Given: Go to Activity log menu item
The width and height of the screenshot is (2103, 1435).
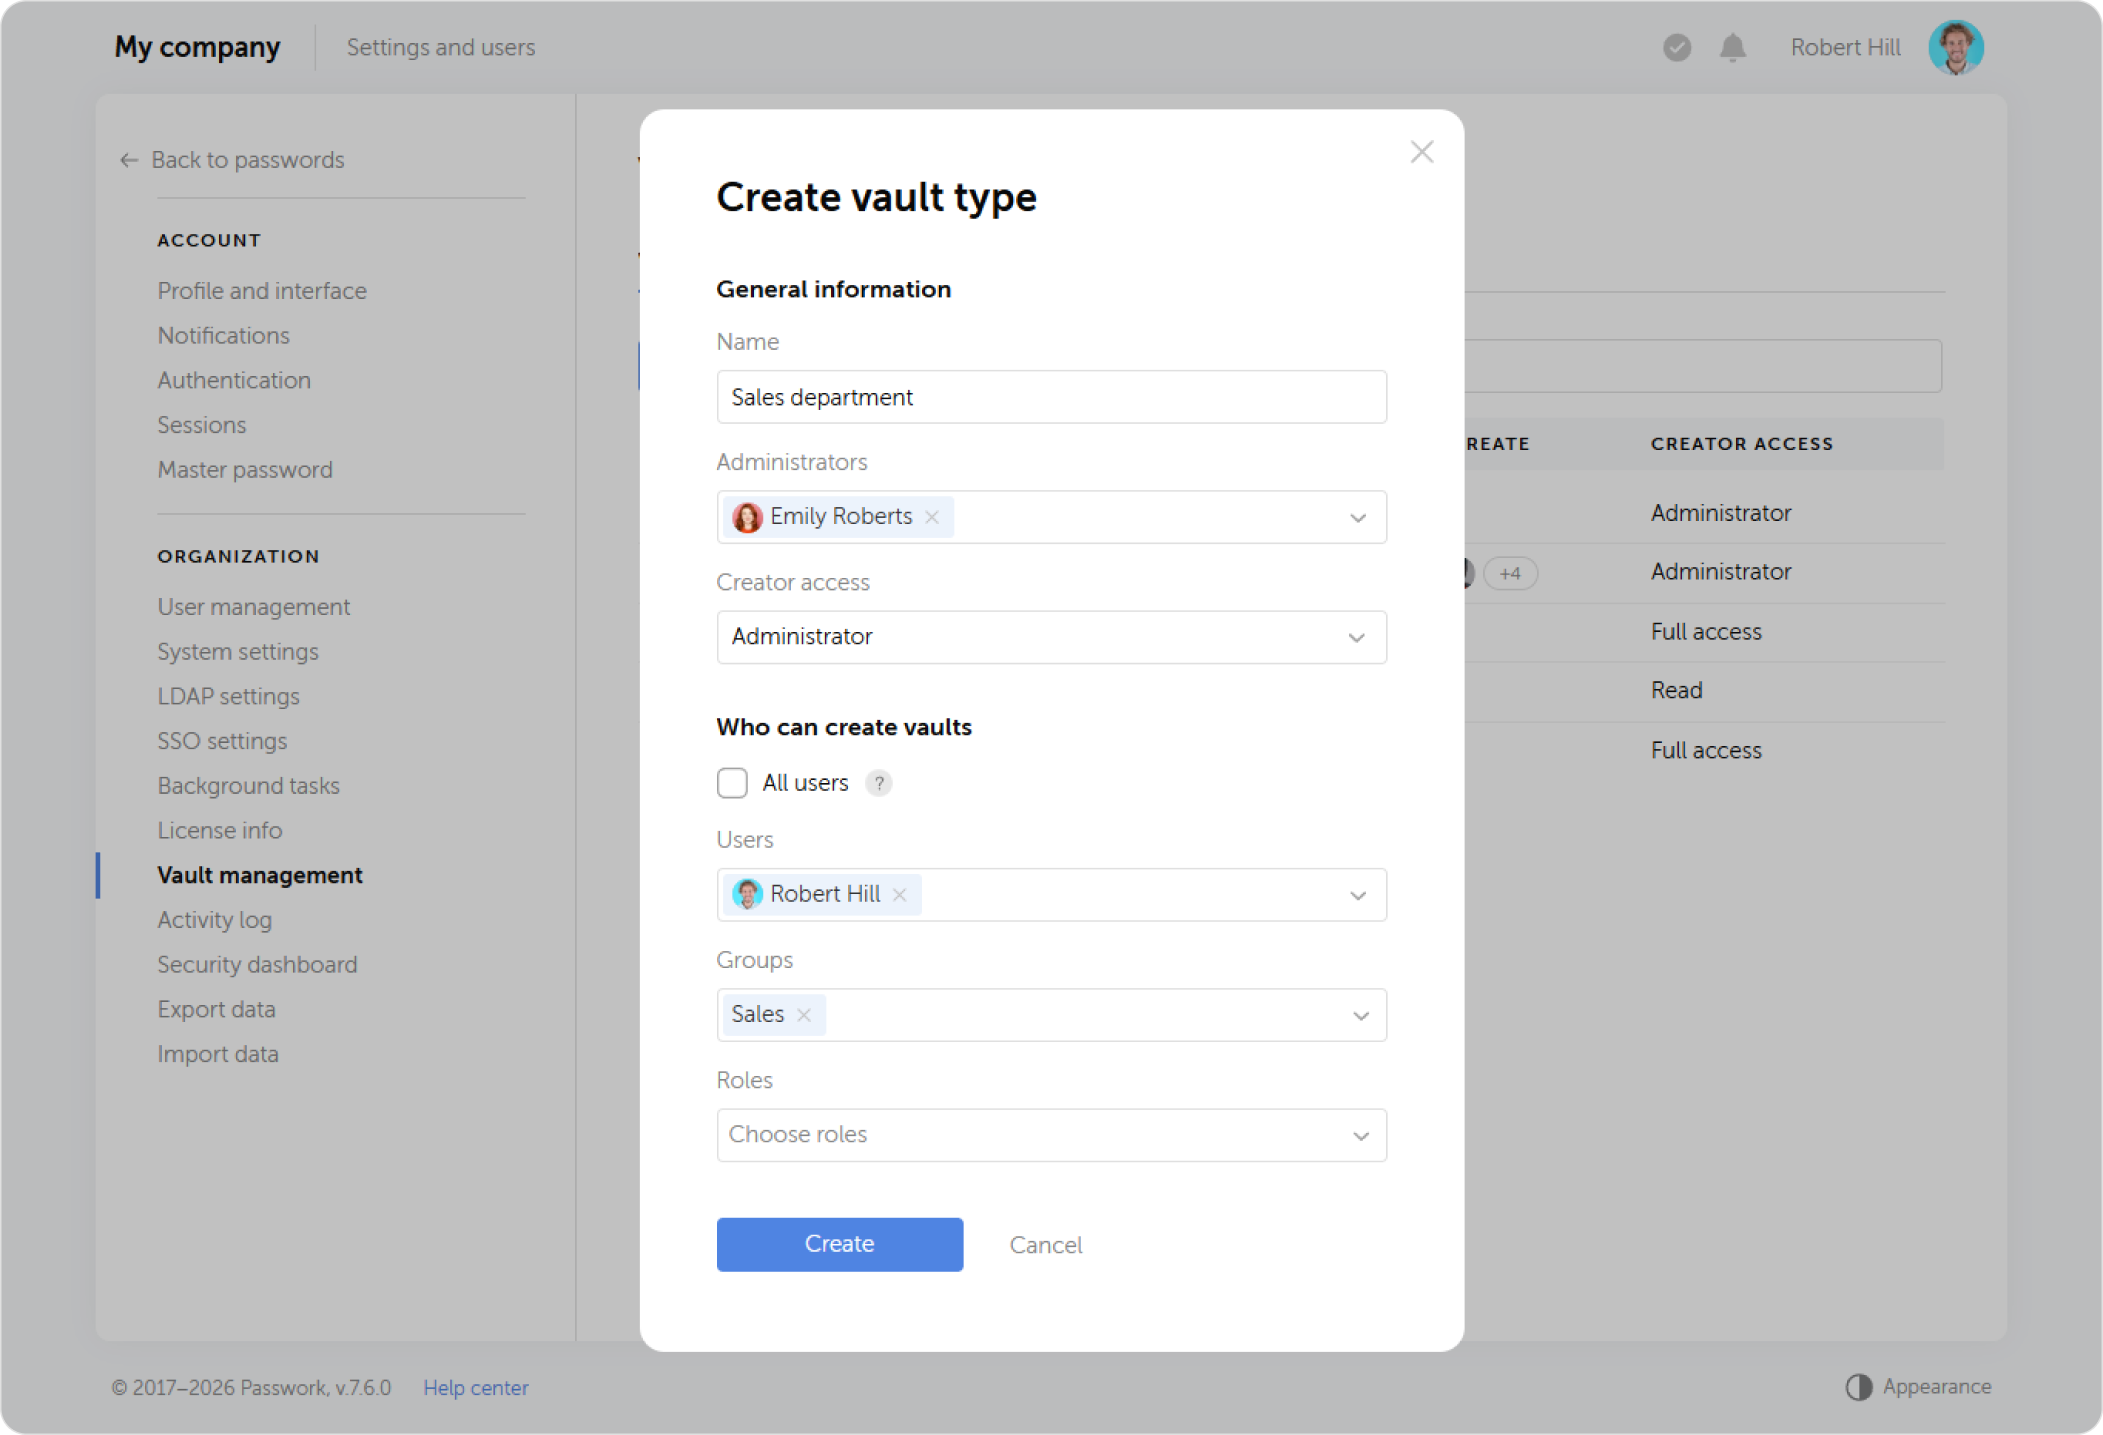Looking at the screenshot, I should coord(215,920).
